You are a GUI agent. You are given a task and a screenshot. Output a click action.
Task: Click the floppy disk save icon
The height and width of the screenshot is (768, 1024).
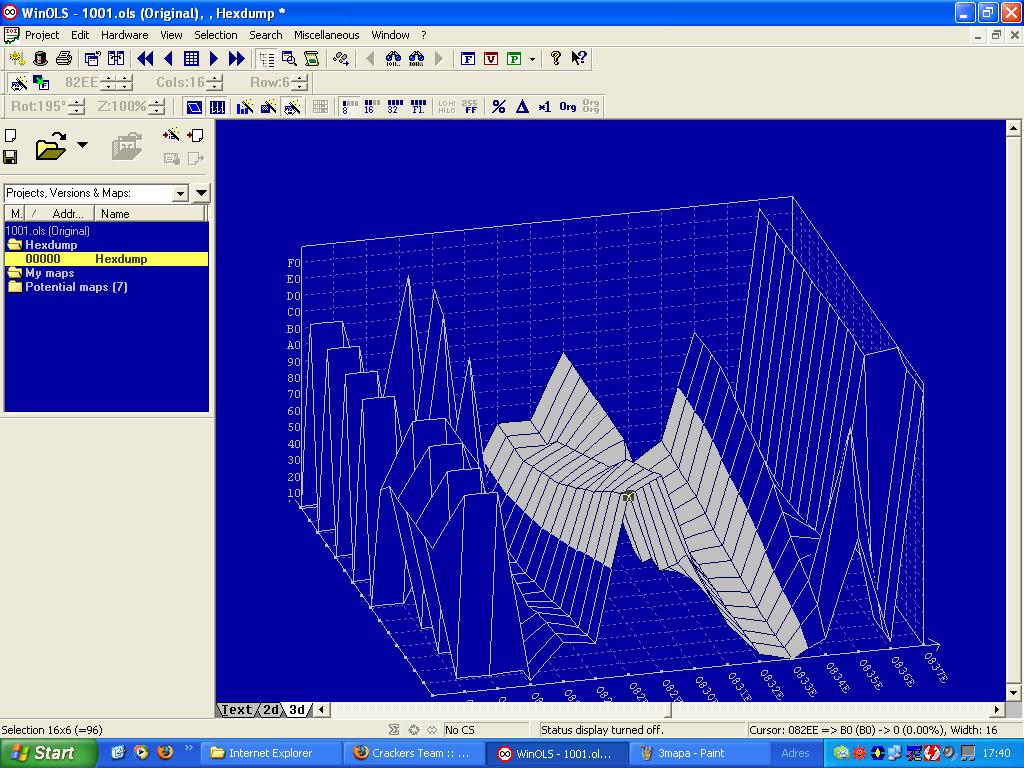10,157
